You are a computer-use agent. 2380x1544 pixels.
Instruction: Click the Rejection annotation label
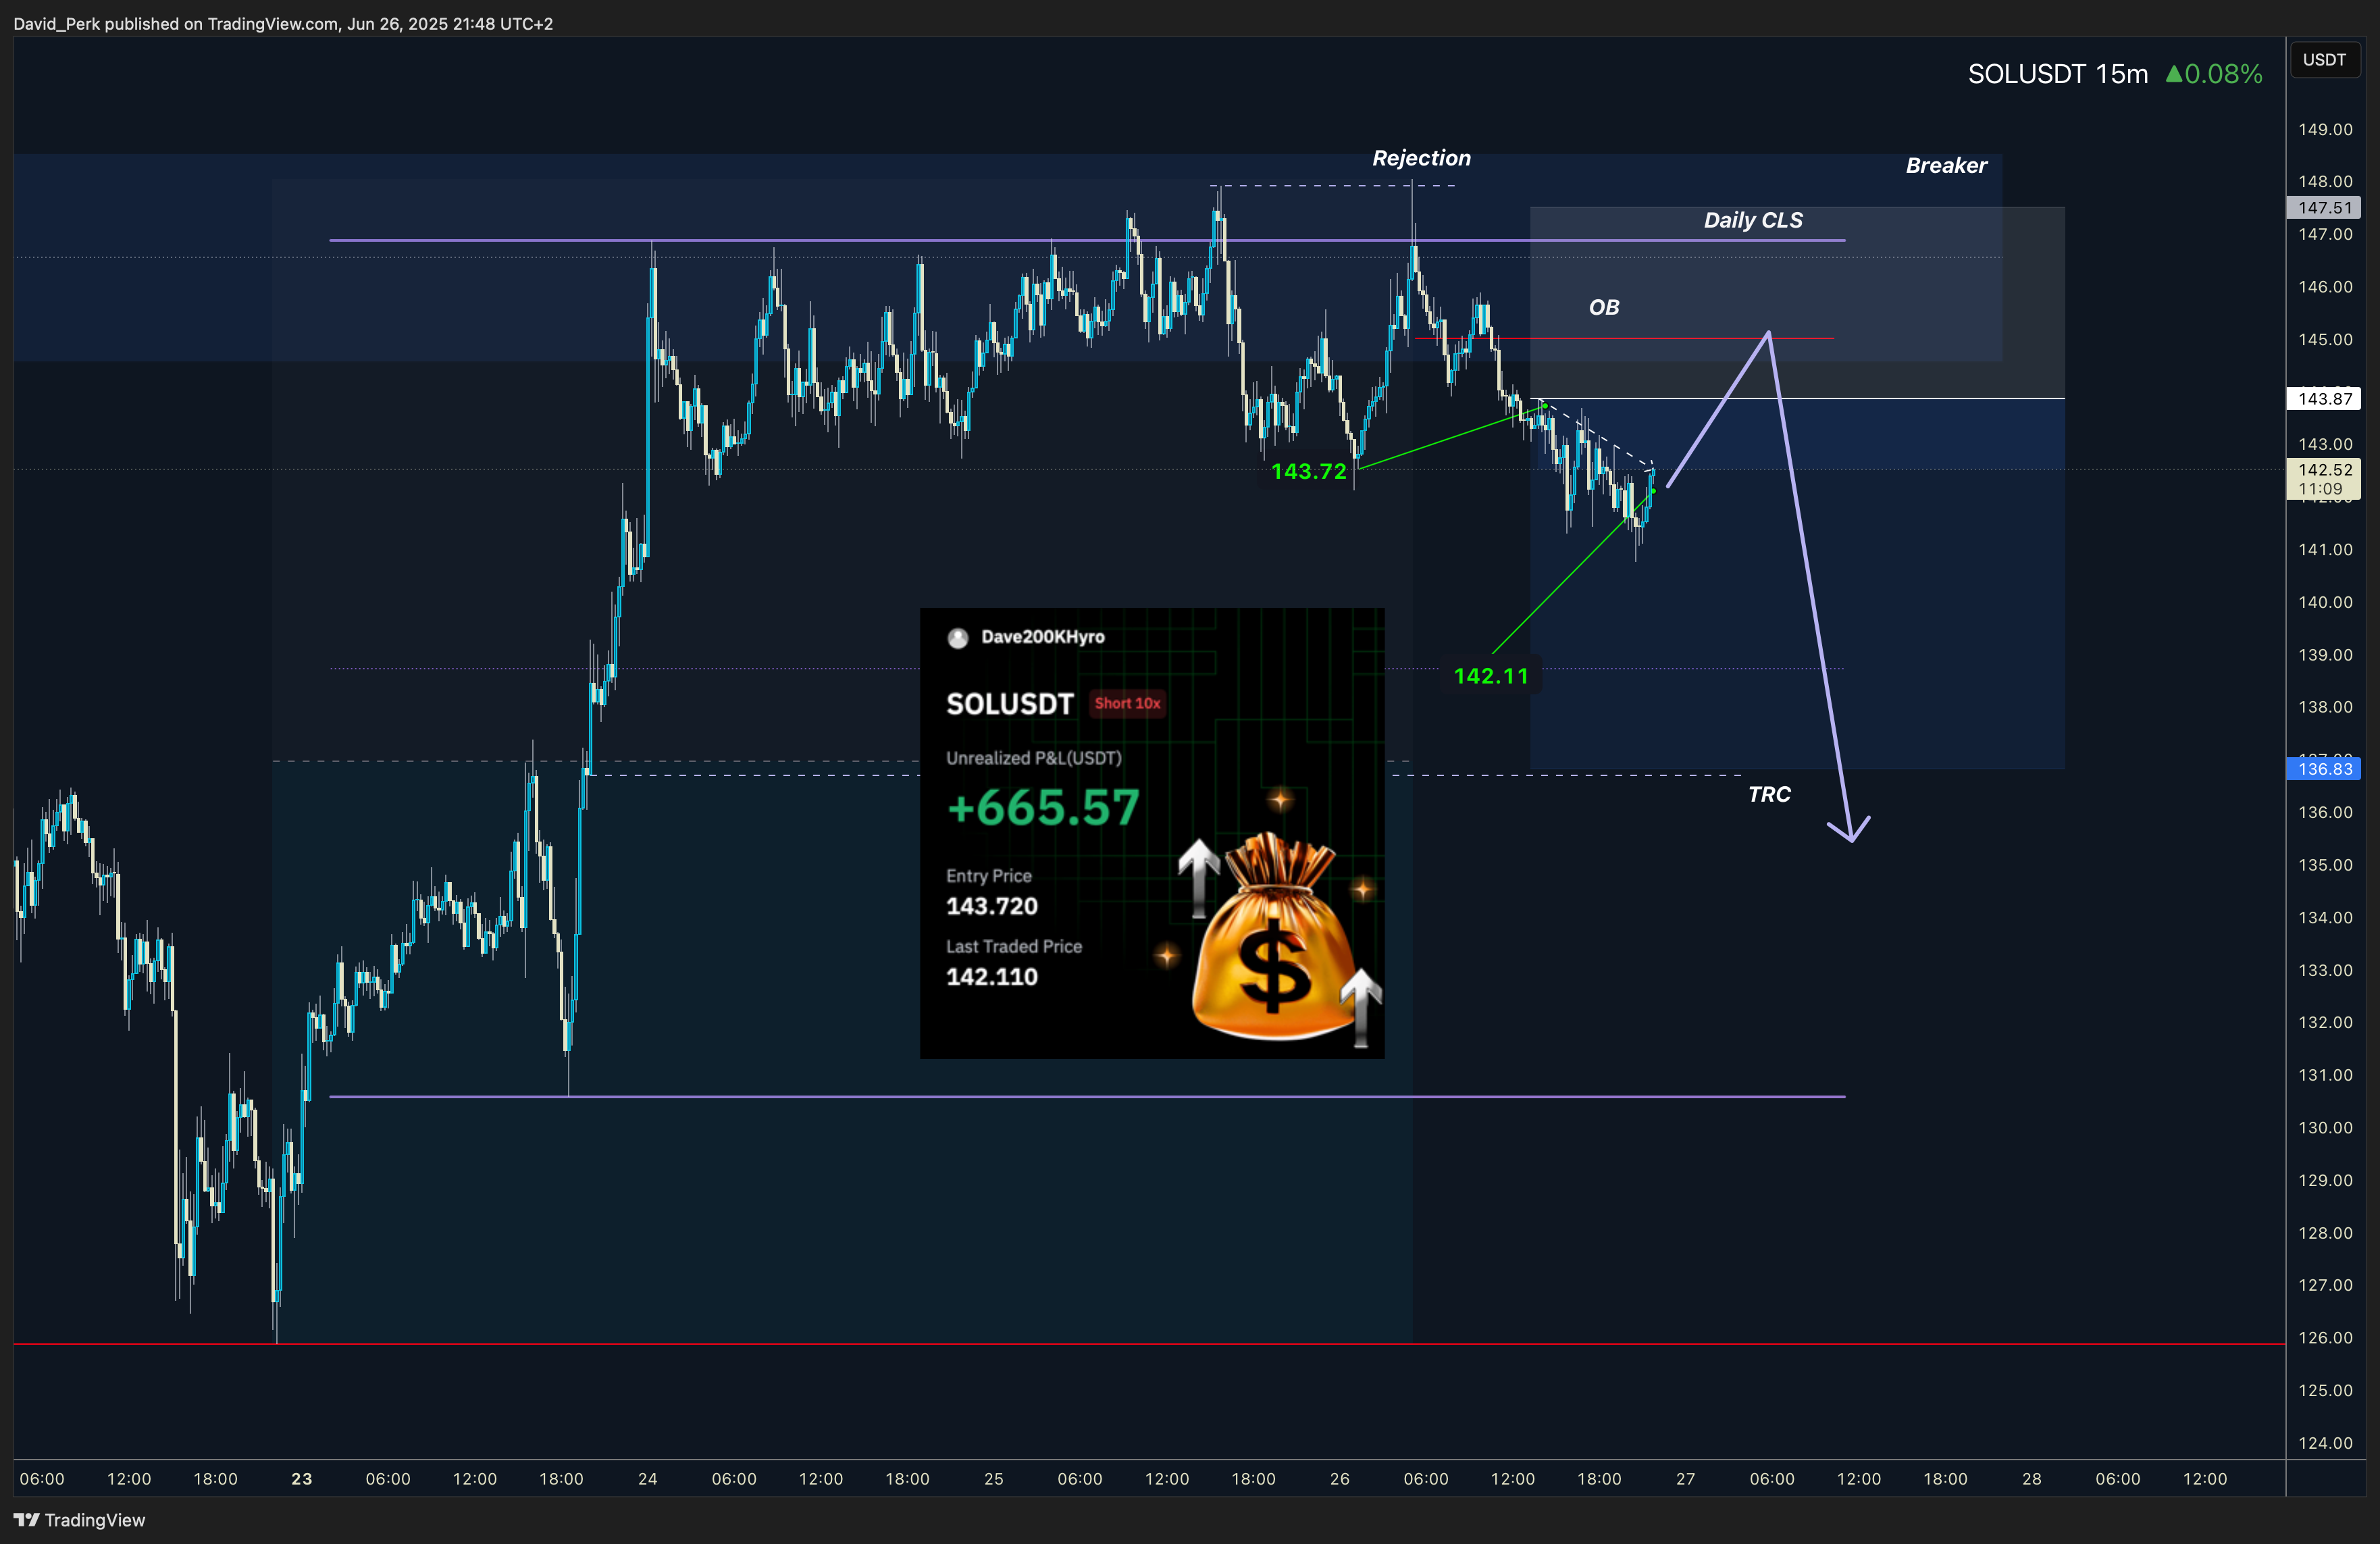point(1421,158)
